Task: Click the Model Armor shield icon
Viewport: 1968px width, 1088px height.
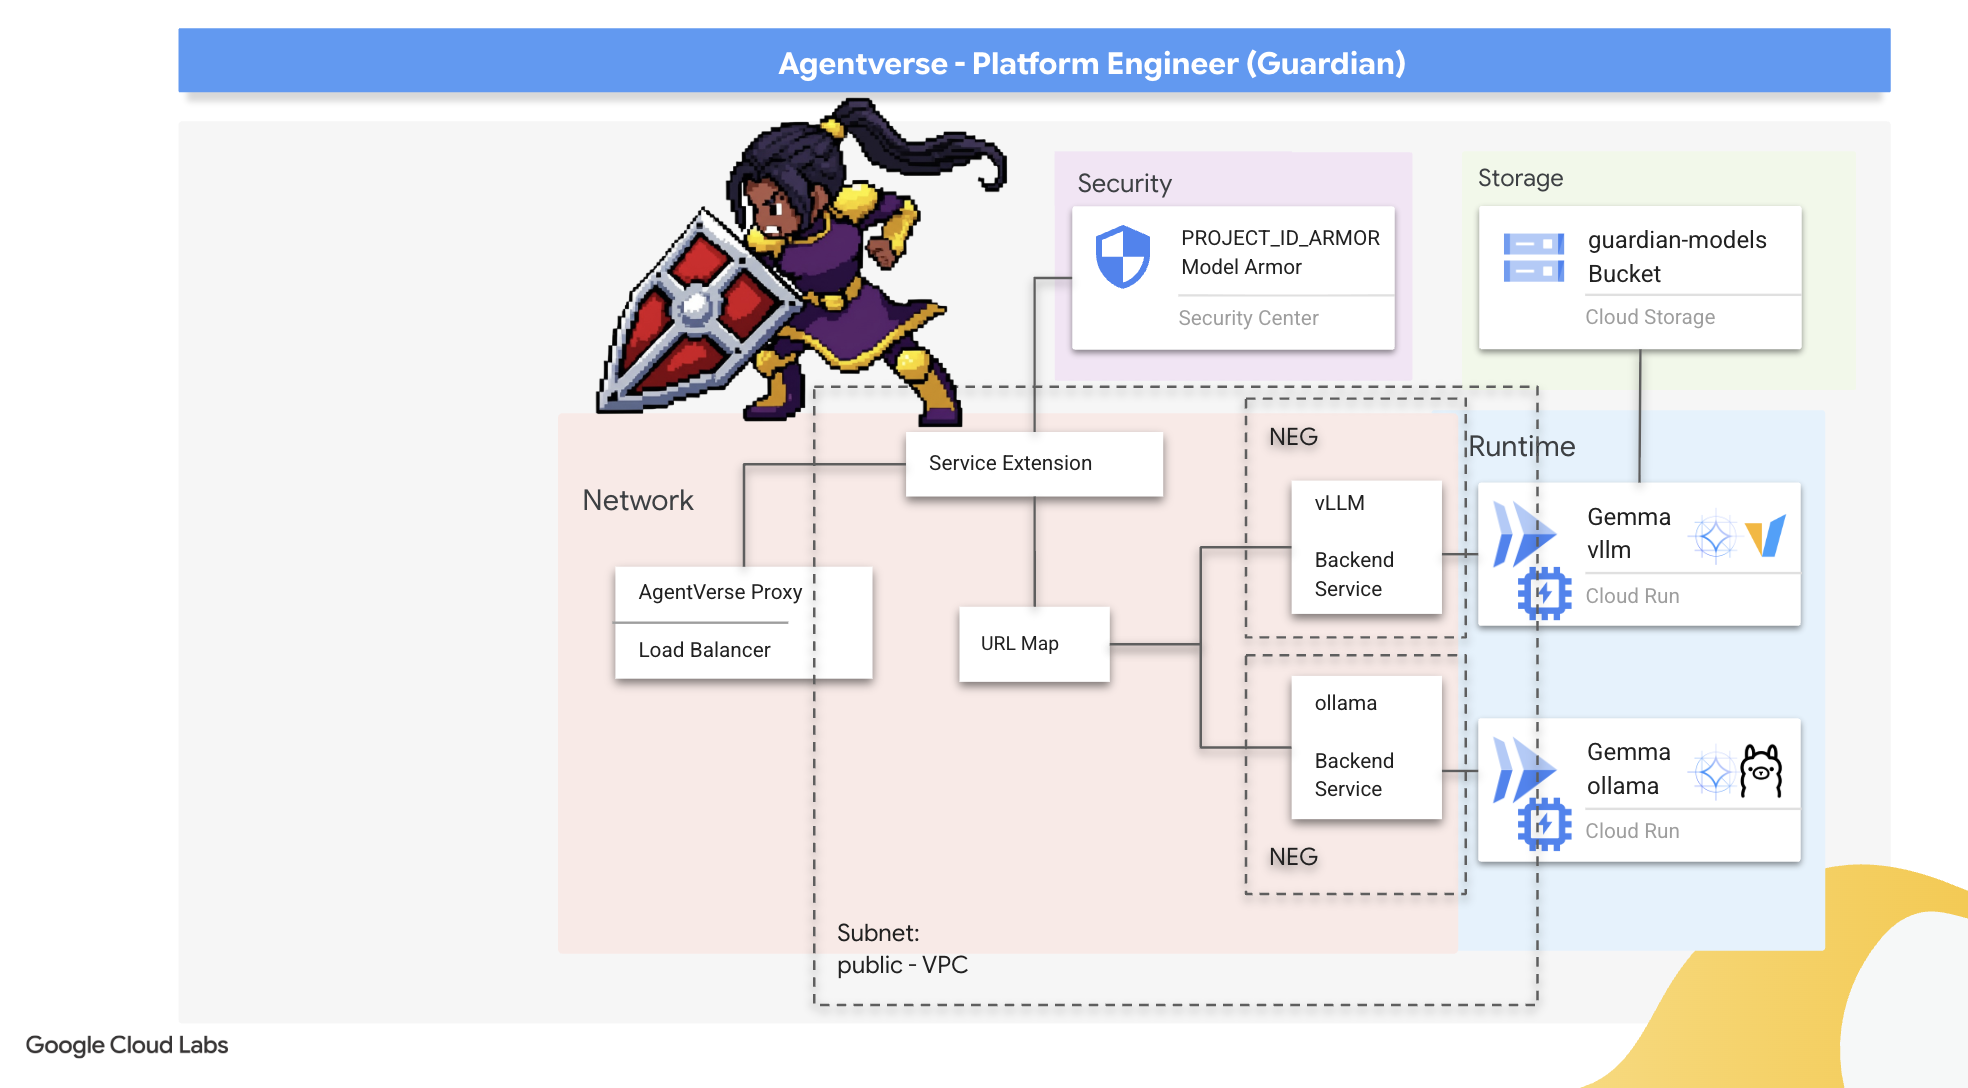Action: (x=1122, y=256)
